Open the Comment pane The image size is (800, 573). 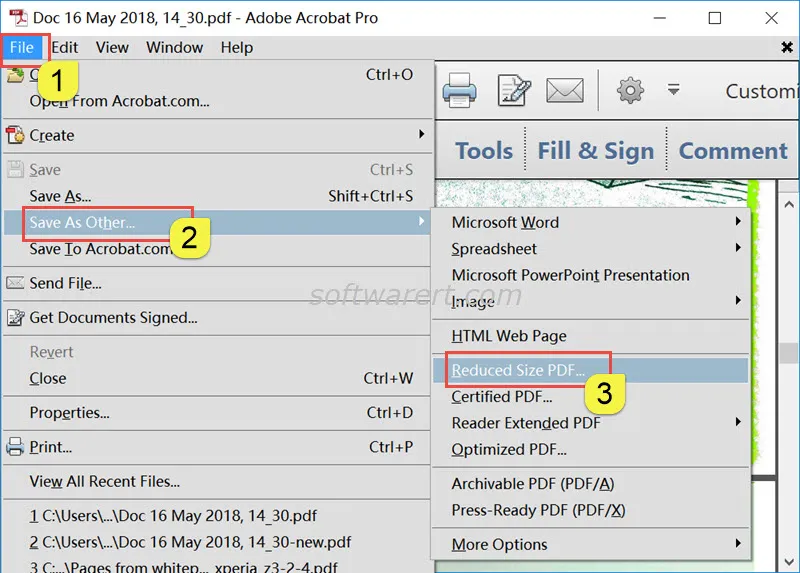coord(732,151)
